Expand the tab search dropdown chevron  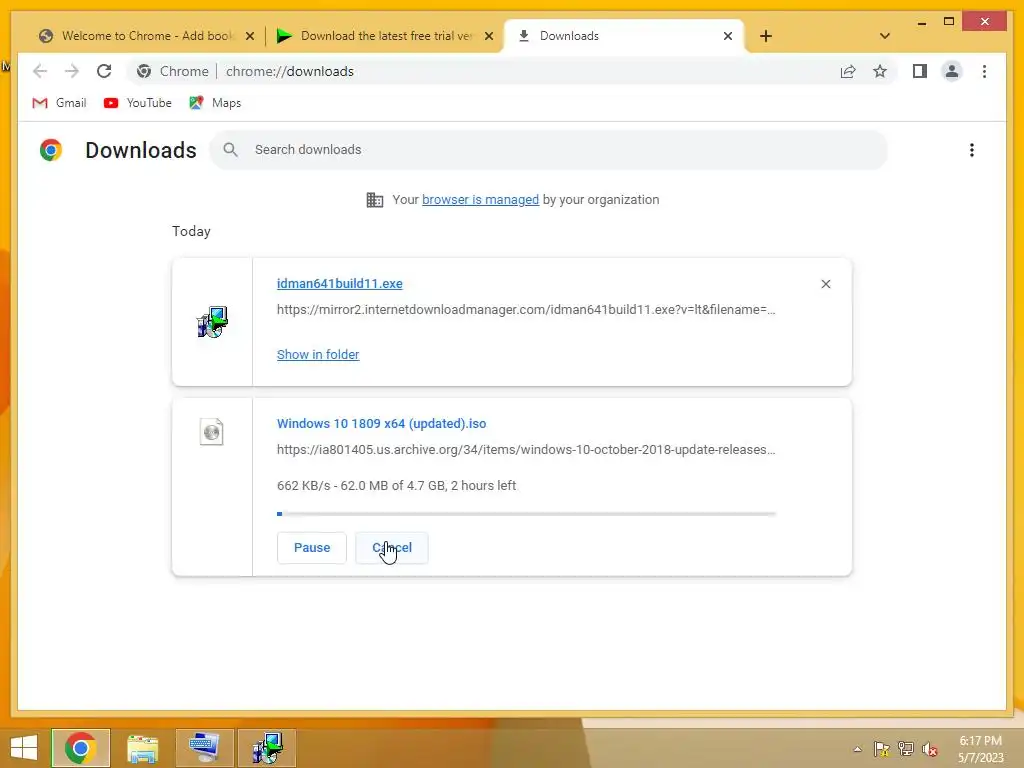coord(884,36)
